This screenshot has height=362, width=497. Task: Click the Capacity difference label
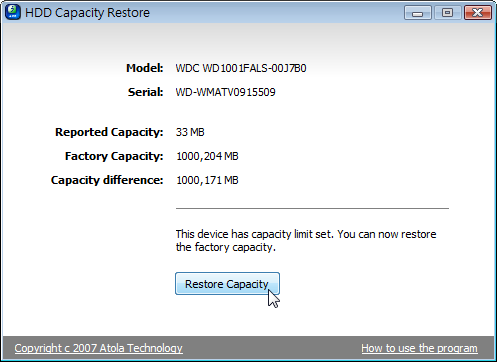pyautogui.click(x=107, y=180)
